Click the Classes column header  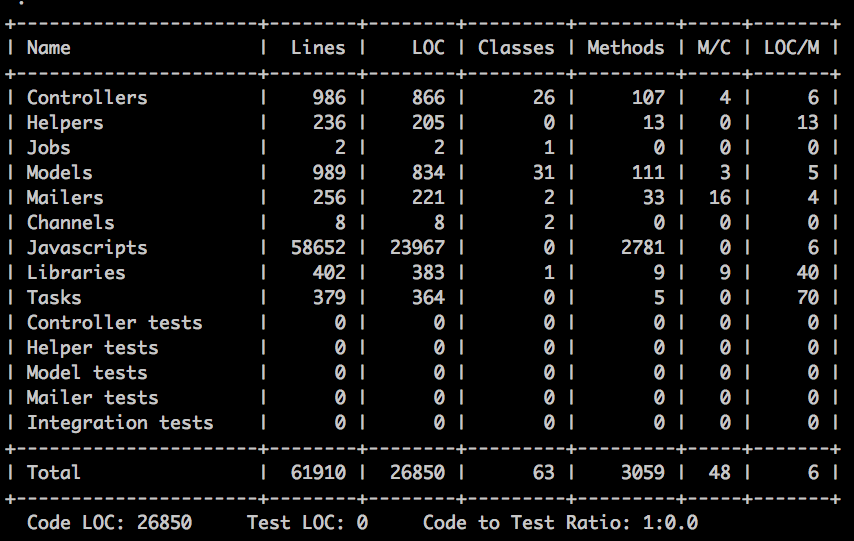515,47
